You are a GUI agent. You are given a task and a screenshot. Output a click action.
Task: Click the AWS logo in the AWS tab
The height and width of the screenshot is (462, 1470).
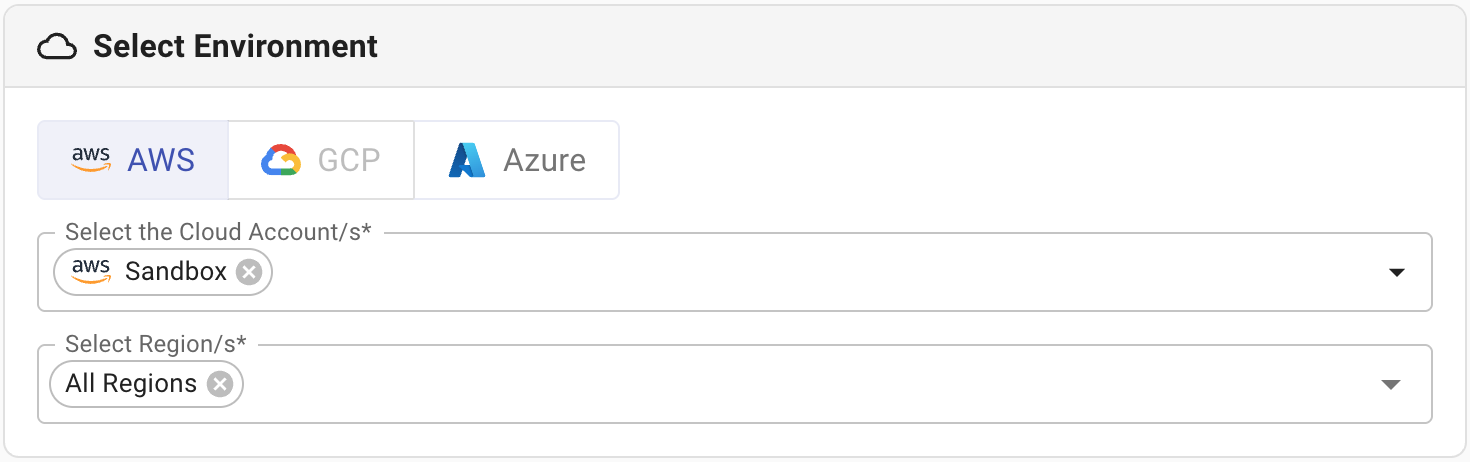pyautogui.click(x=91, y=160)
